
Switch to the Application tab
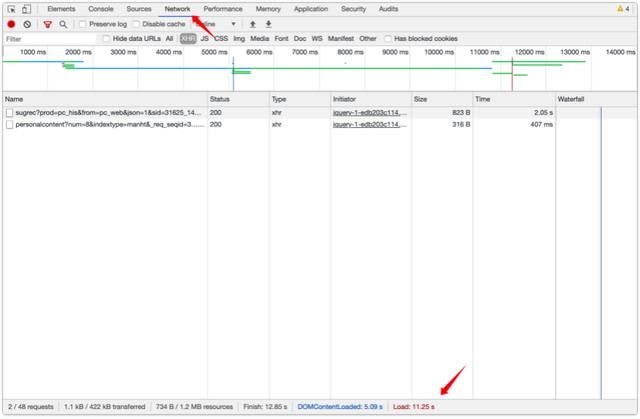[311, 9]
